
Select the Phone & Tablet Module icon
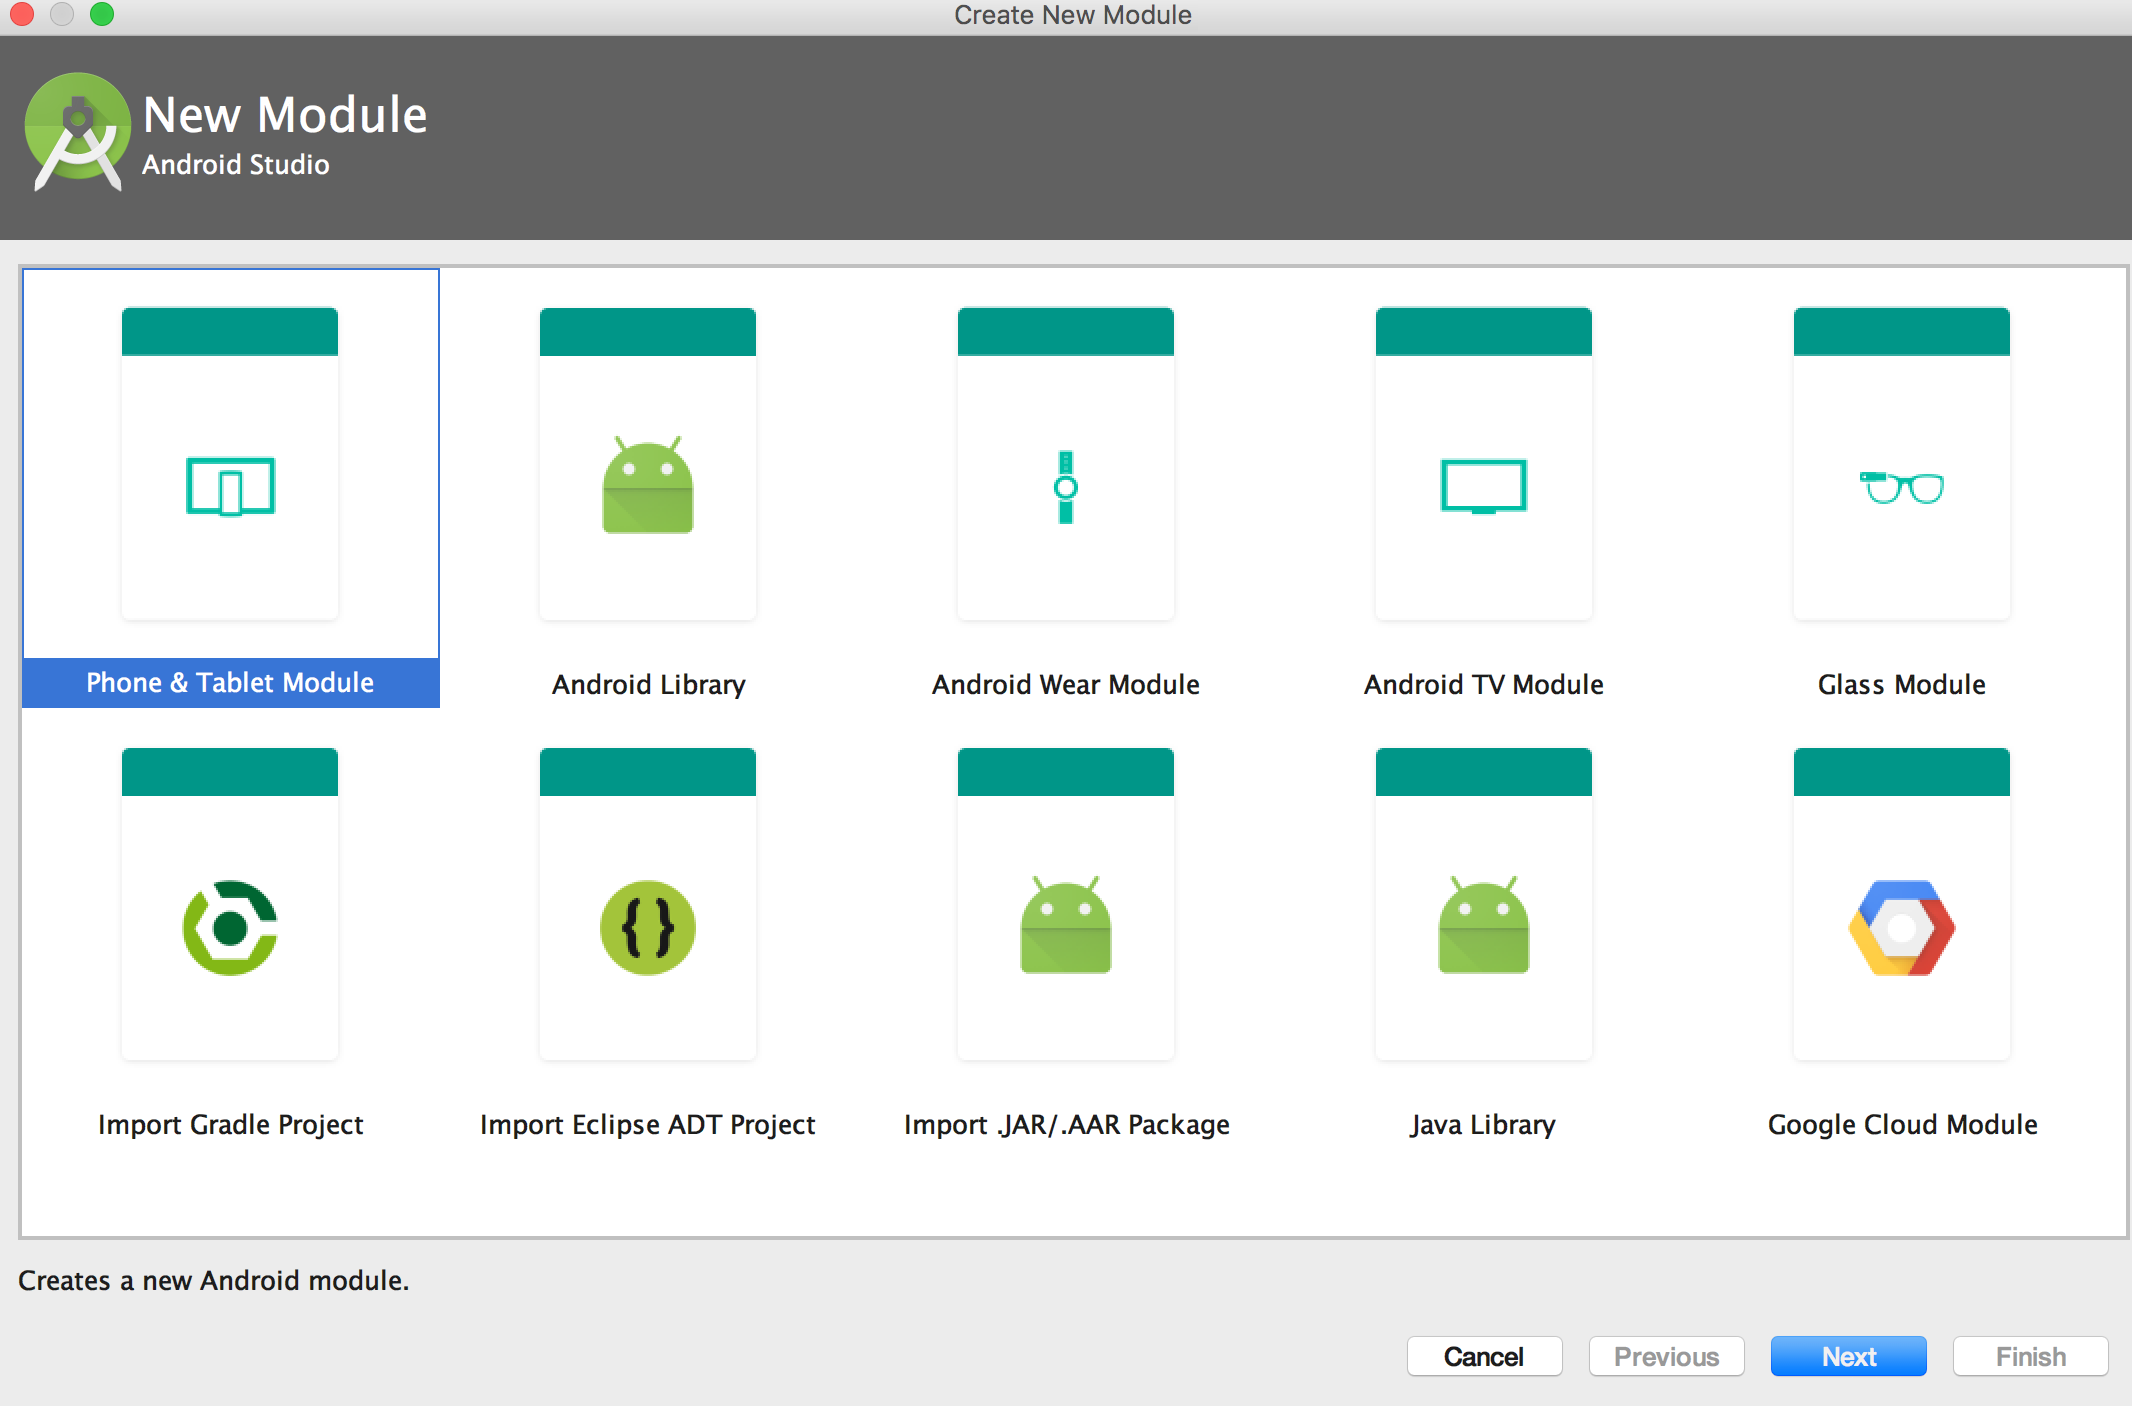pos(230,486)
